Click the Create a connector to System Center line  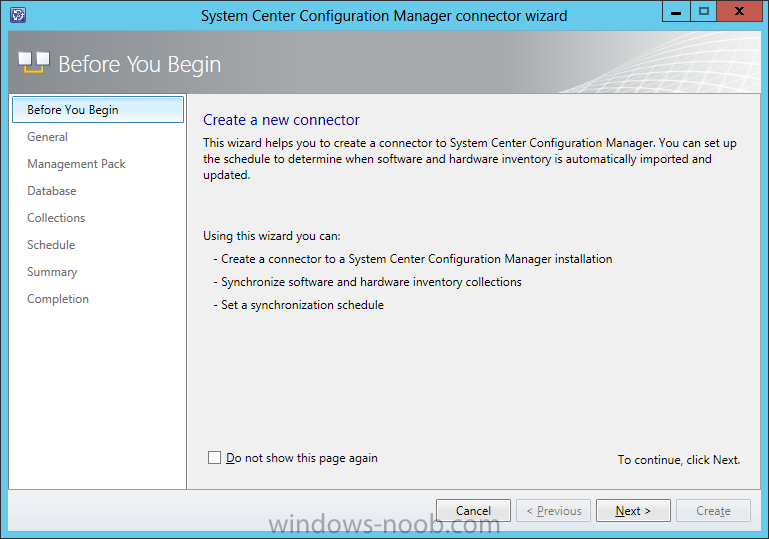pos(412,259)
